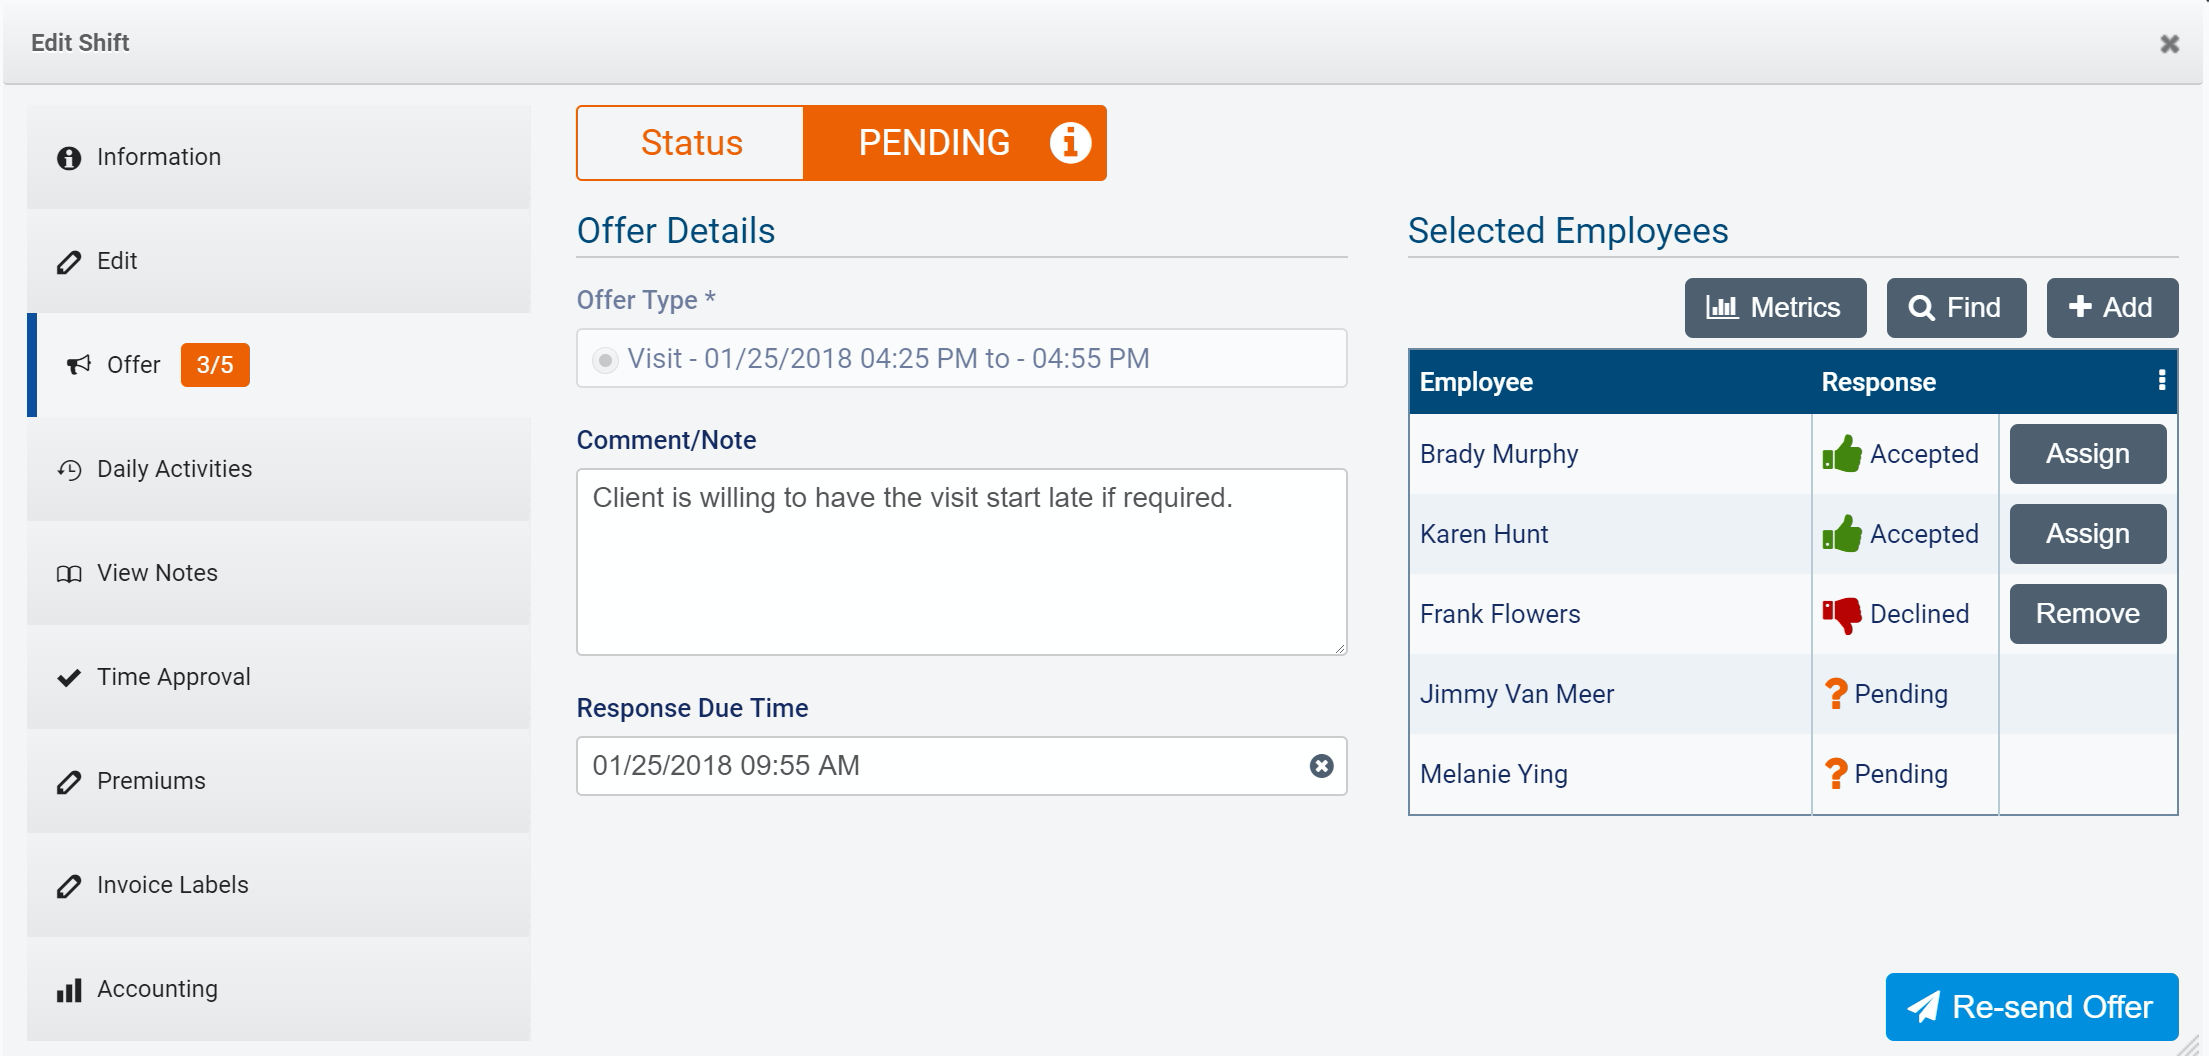Open the three-dot options menu on the employee table
Viewport: 2209px width, 1056px height.
(2163, 381)
